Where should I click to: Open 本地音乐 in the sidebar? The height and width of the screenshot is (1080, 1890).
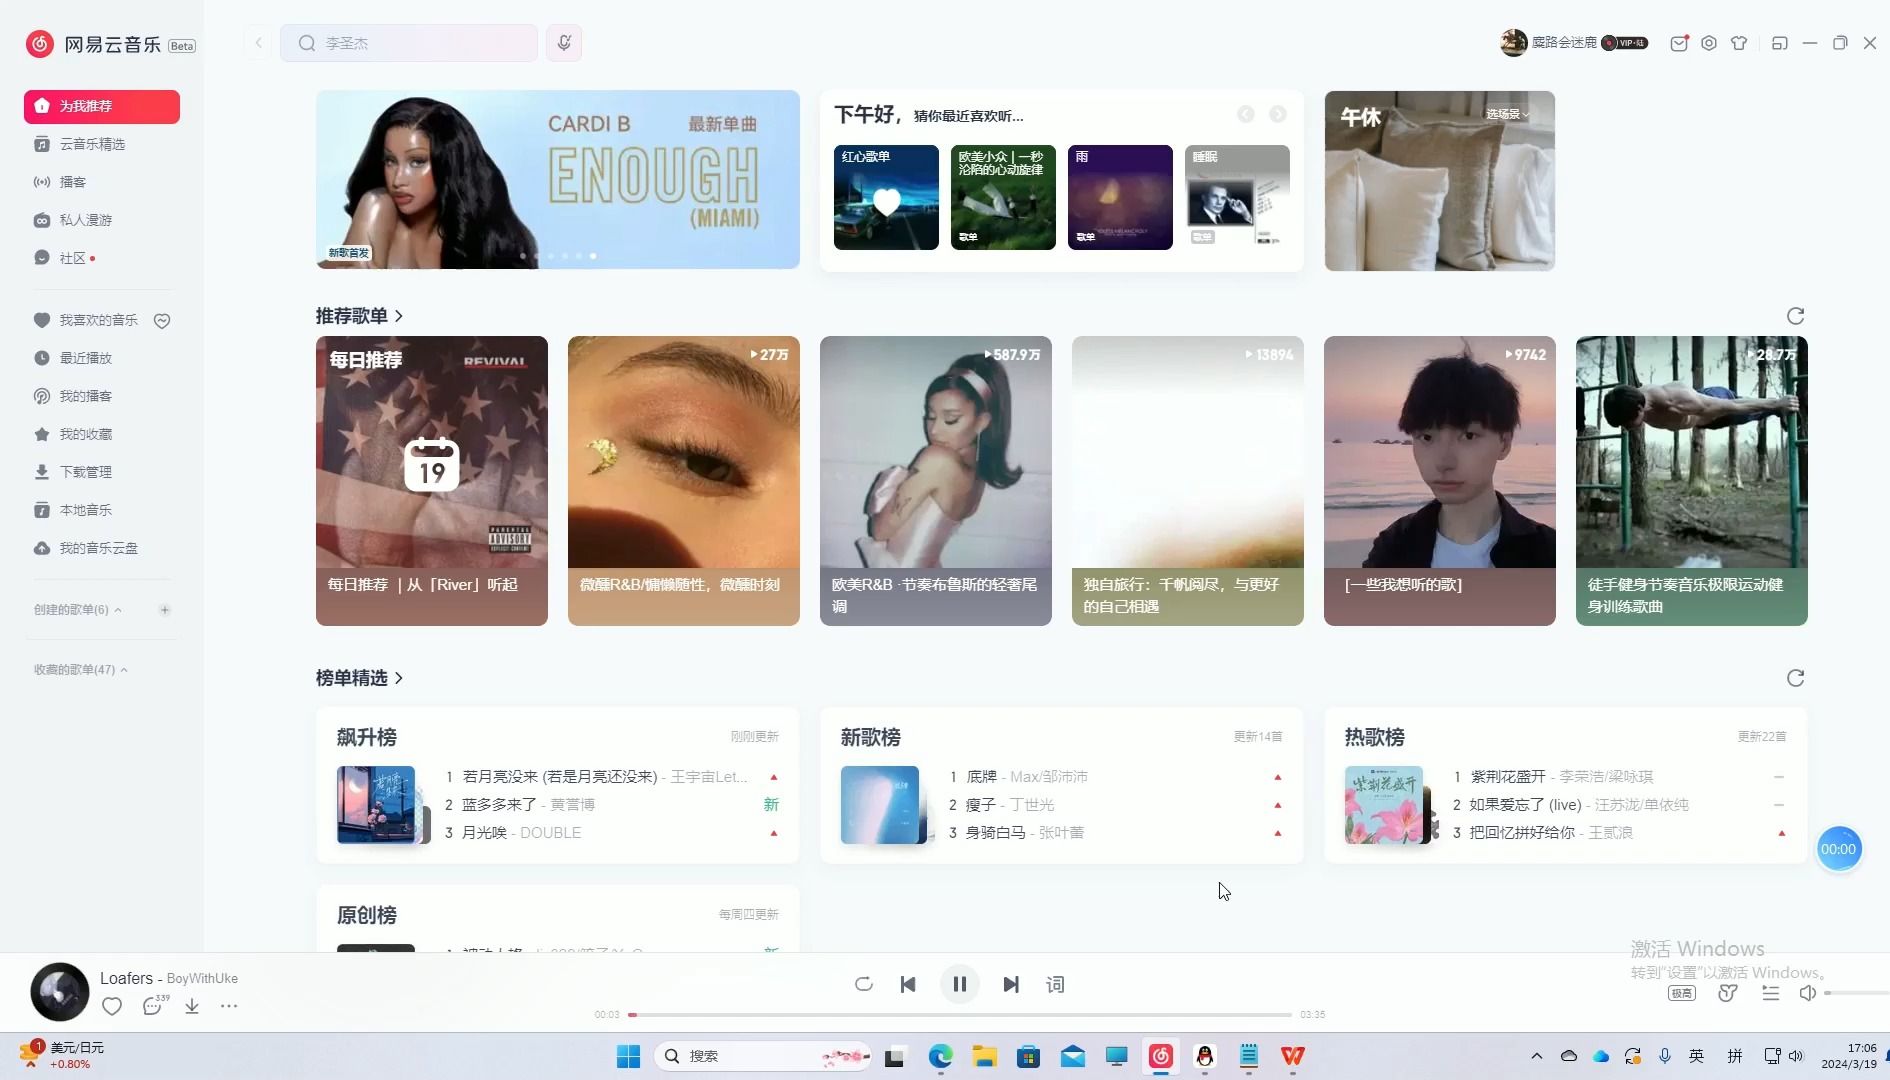point(85,510)
